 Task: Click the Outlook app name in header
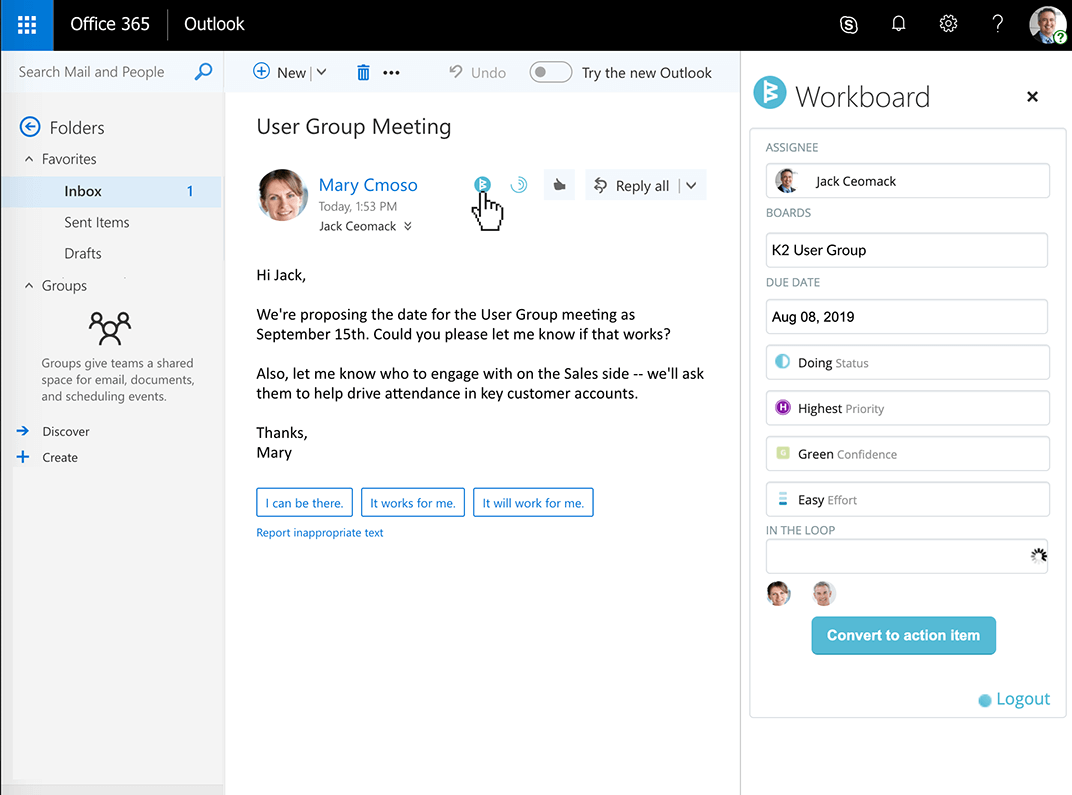214,24
